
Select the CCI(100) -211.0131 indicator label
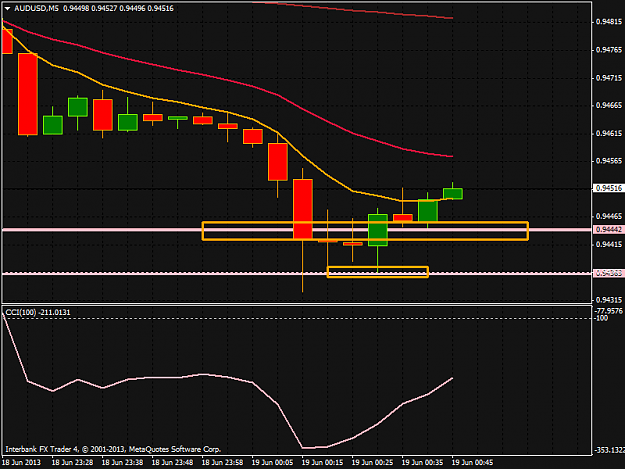coord(38,312)
